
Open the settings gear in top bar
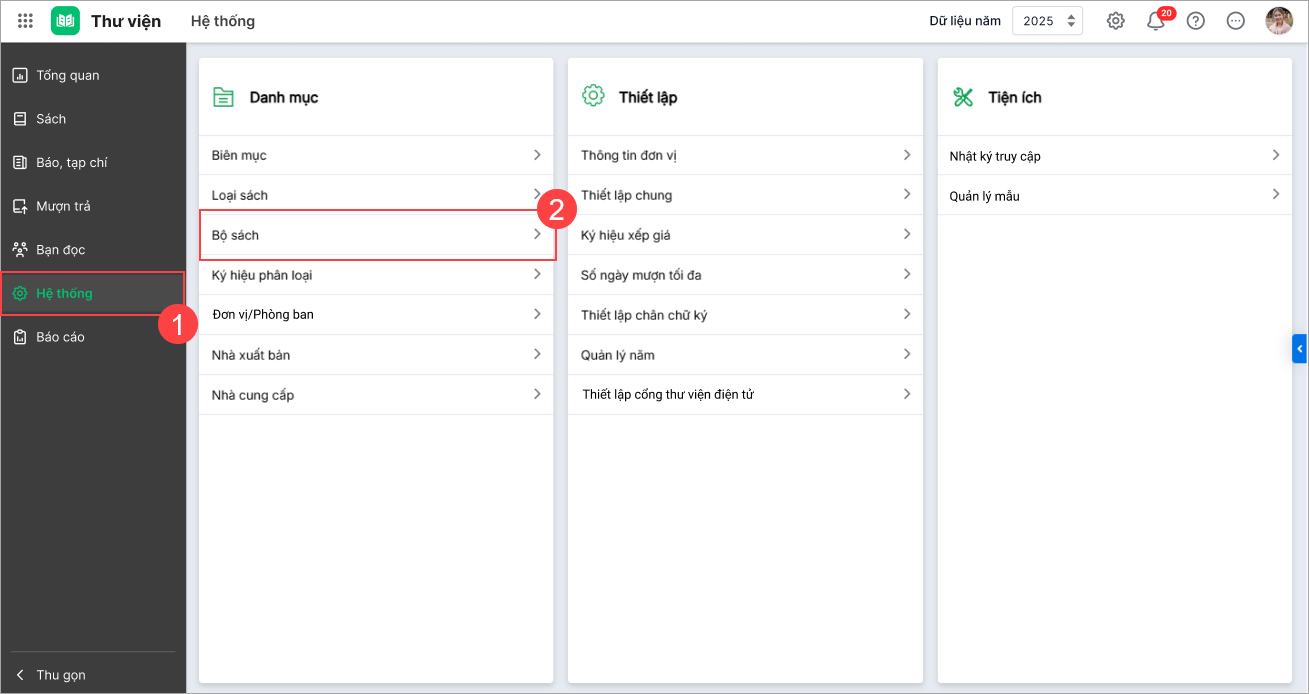pyautogui.click(x=1115, y=20)
